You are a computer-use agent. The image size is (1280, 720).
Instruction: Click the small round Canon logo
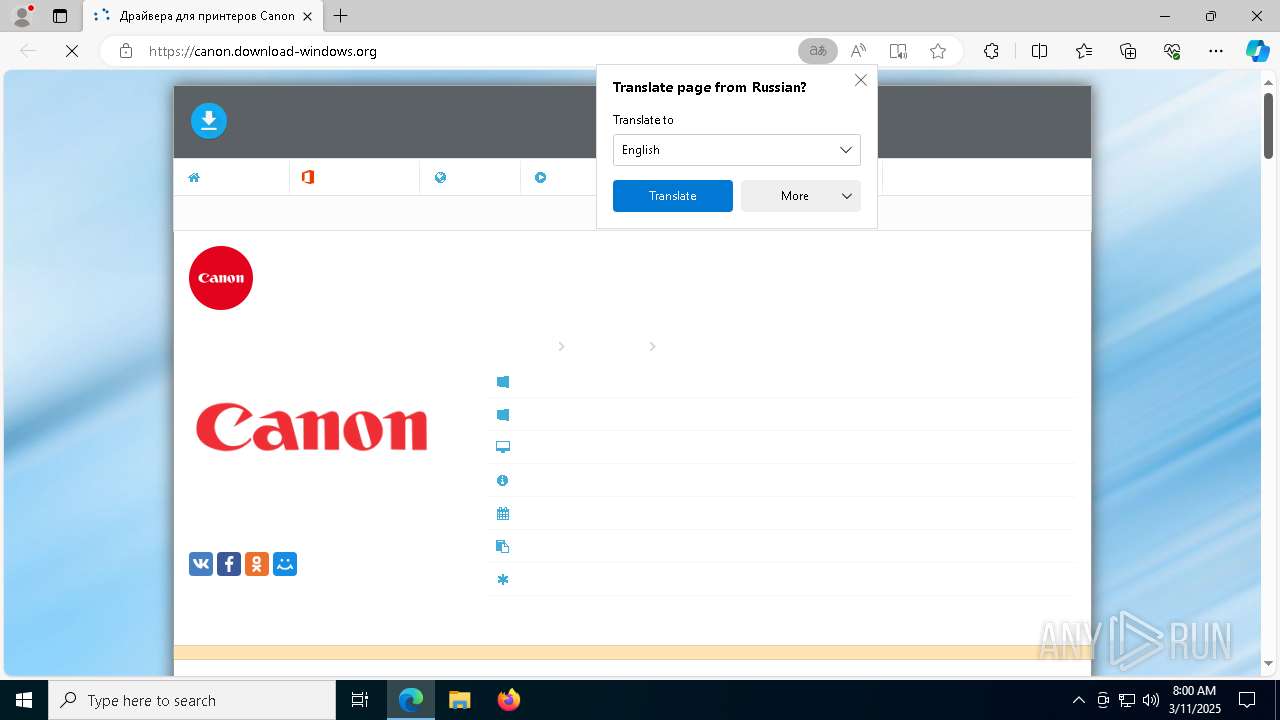click(x=221, y=278)
